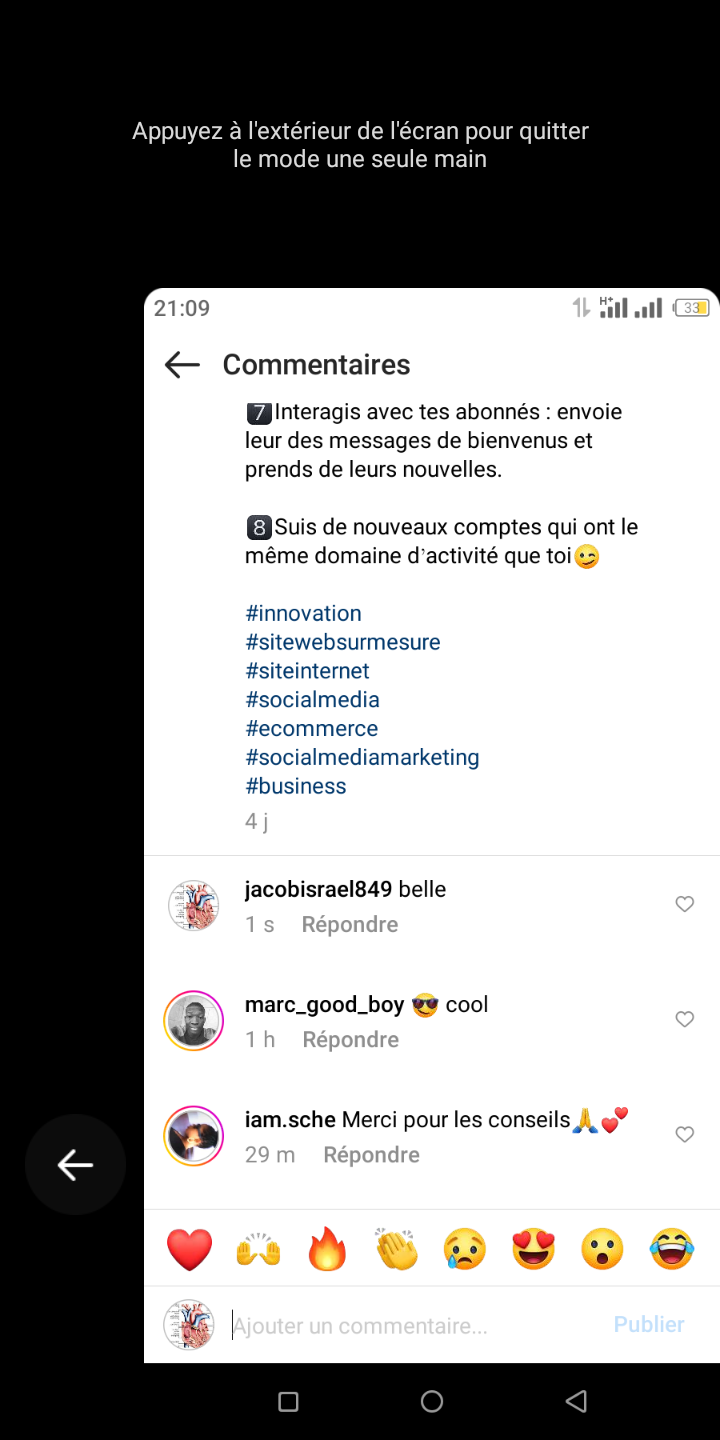Go back from the Commentaires screen
The height and width of the screenshot is (1440, 720).
click(183, 365)
